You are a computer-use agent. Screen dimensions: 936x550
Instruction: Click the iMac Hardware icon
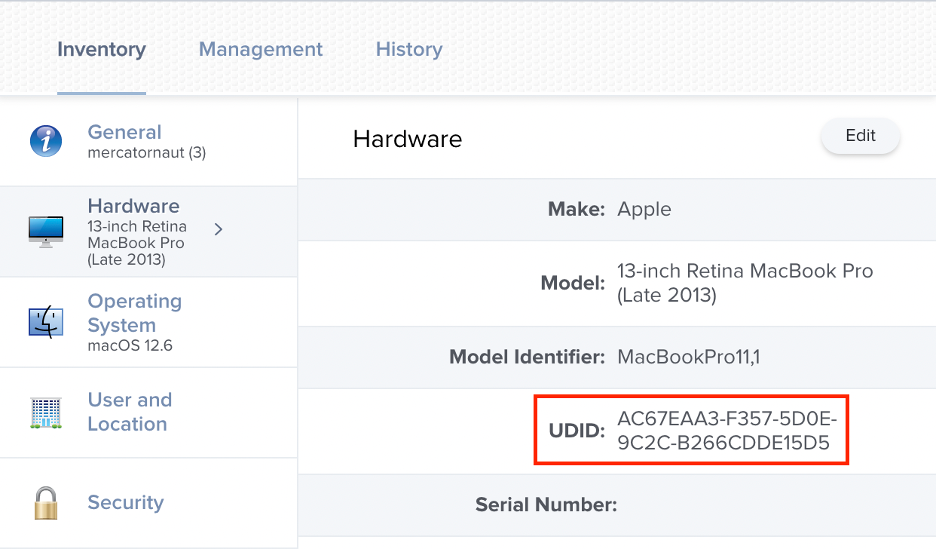pos(46,232)
